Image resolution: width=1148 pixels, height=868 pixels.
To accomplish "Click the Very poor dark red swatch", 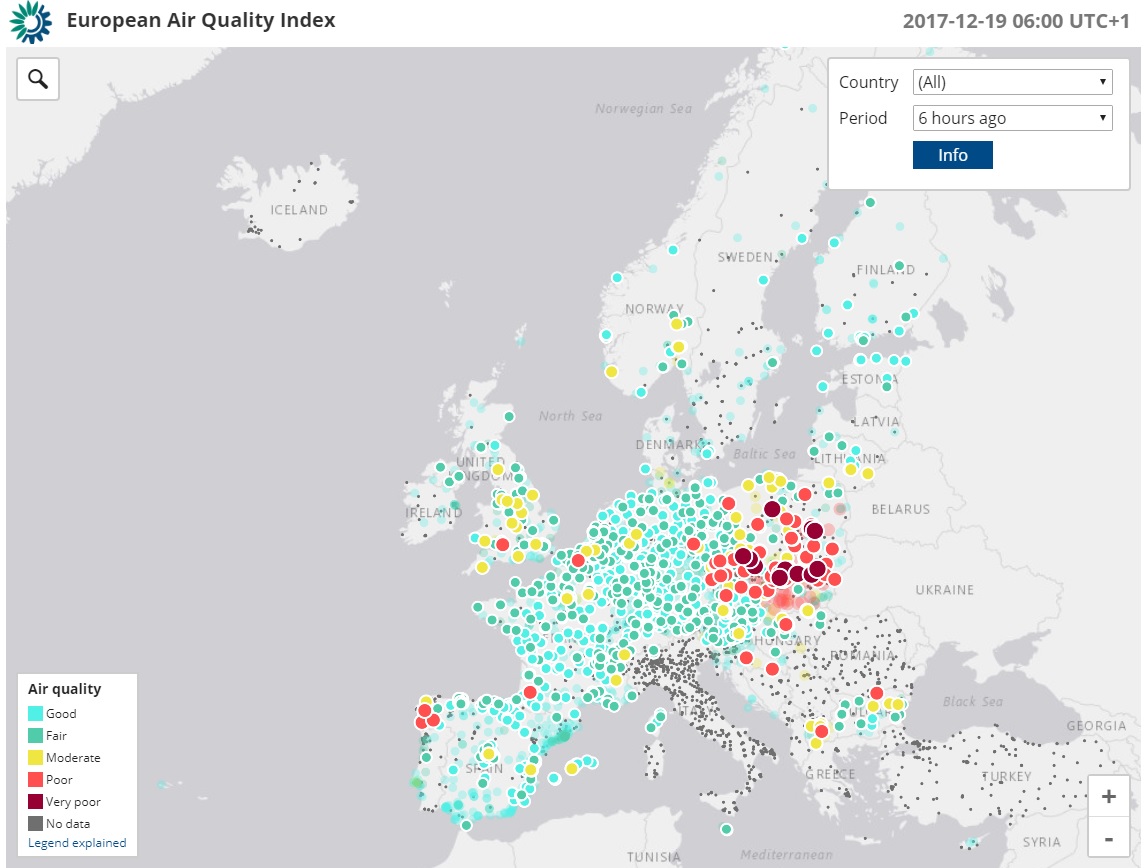I will pyautogui.click(x=35, y=802).
